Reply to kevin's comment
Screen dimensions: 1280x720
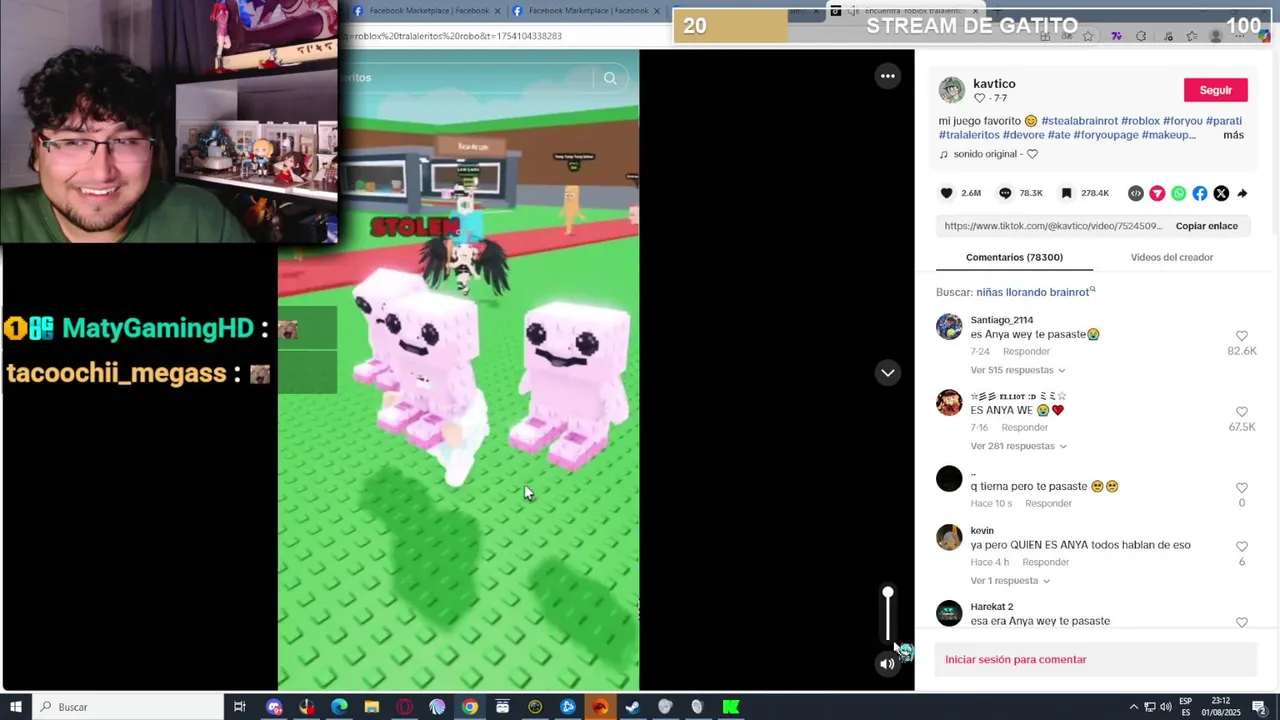coord(1045,562)
